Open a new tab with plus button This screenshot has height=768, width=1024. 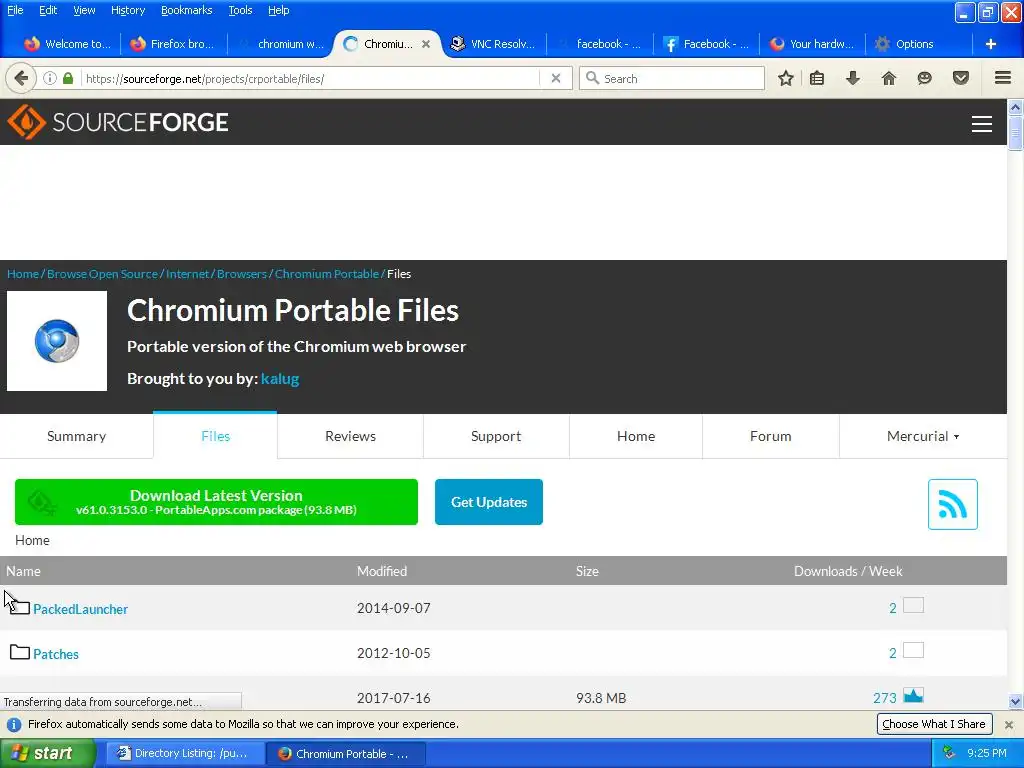click(x=991, y=44)
